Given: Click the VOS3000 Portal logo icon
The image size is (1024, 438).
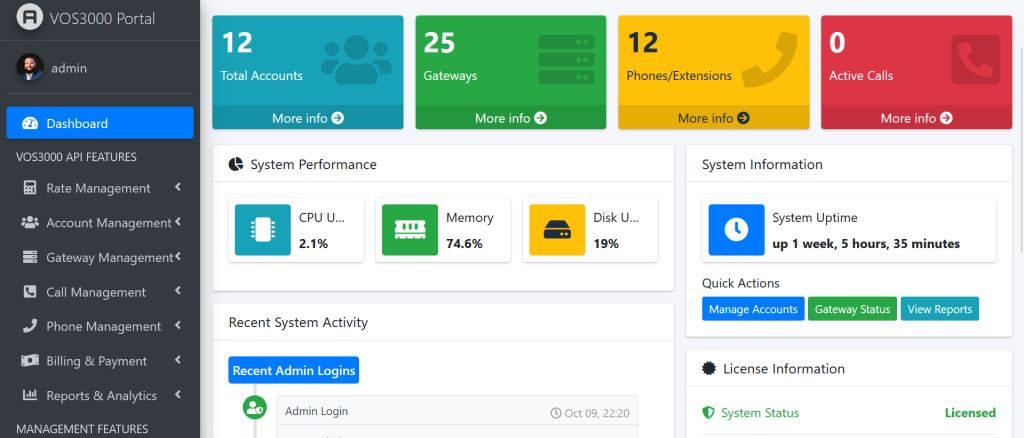Looking at the screenshot, I should pos(30,18).
